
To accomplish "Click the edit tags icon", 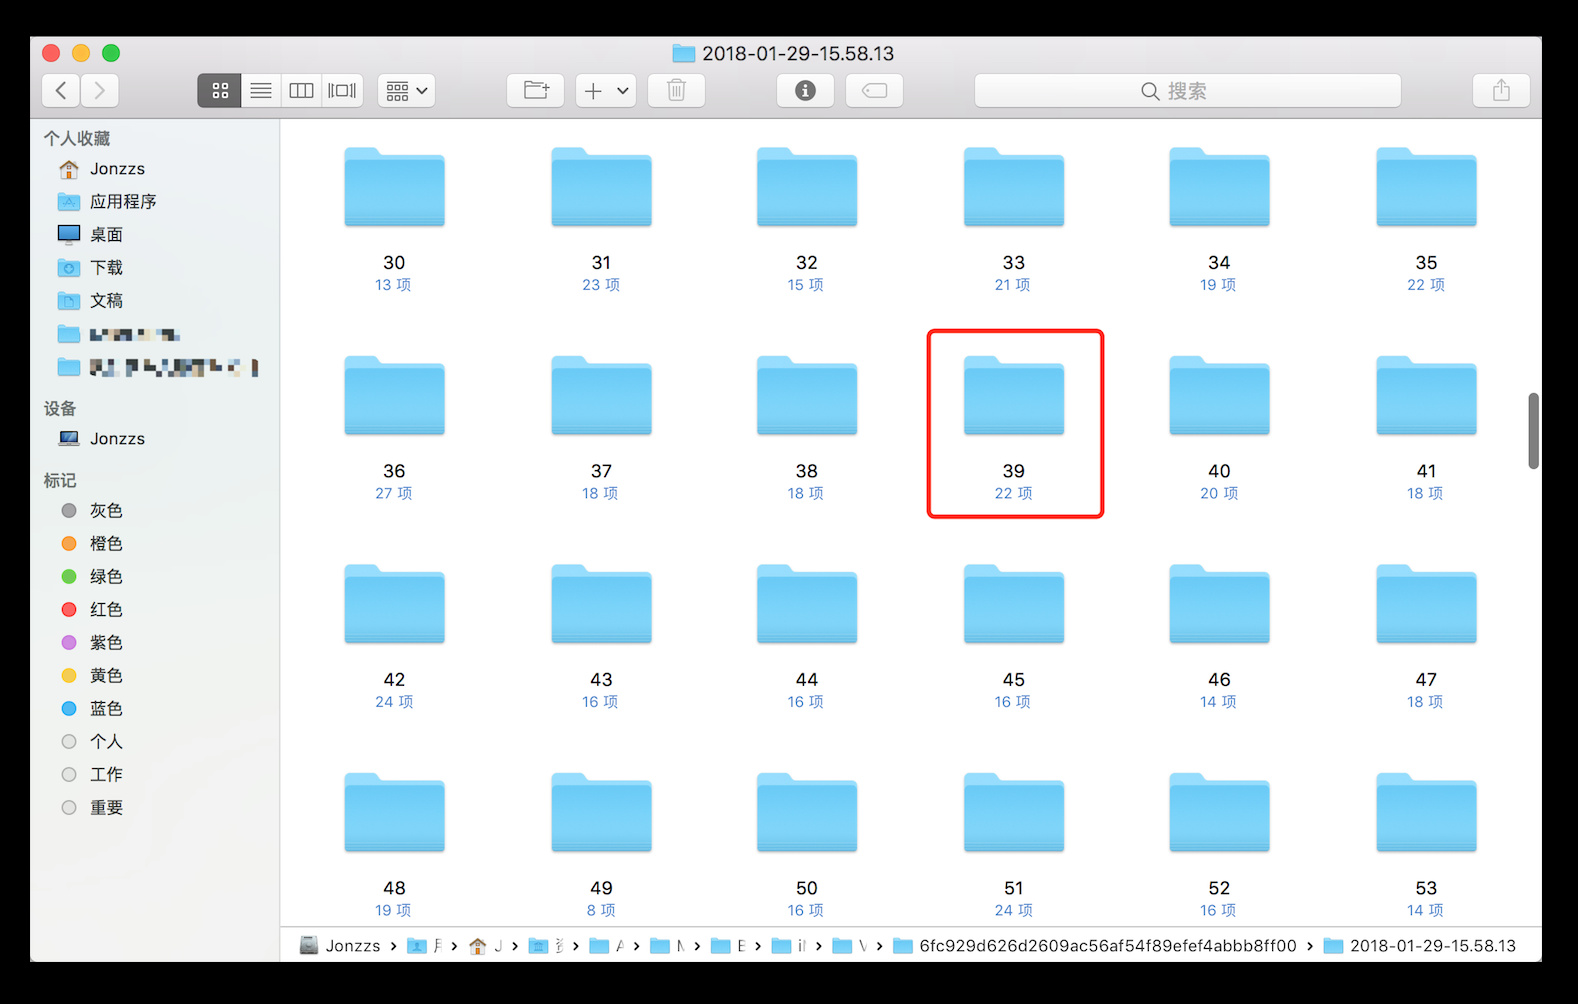I will 874,91.
